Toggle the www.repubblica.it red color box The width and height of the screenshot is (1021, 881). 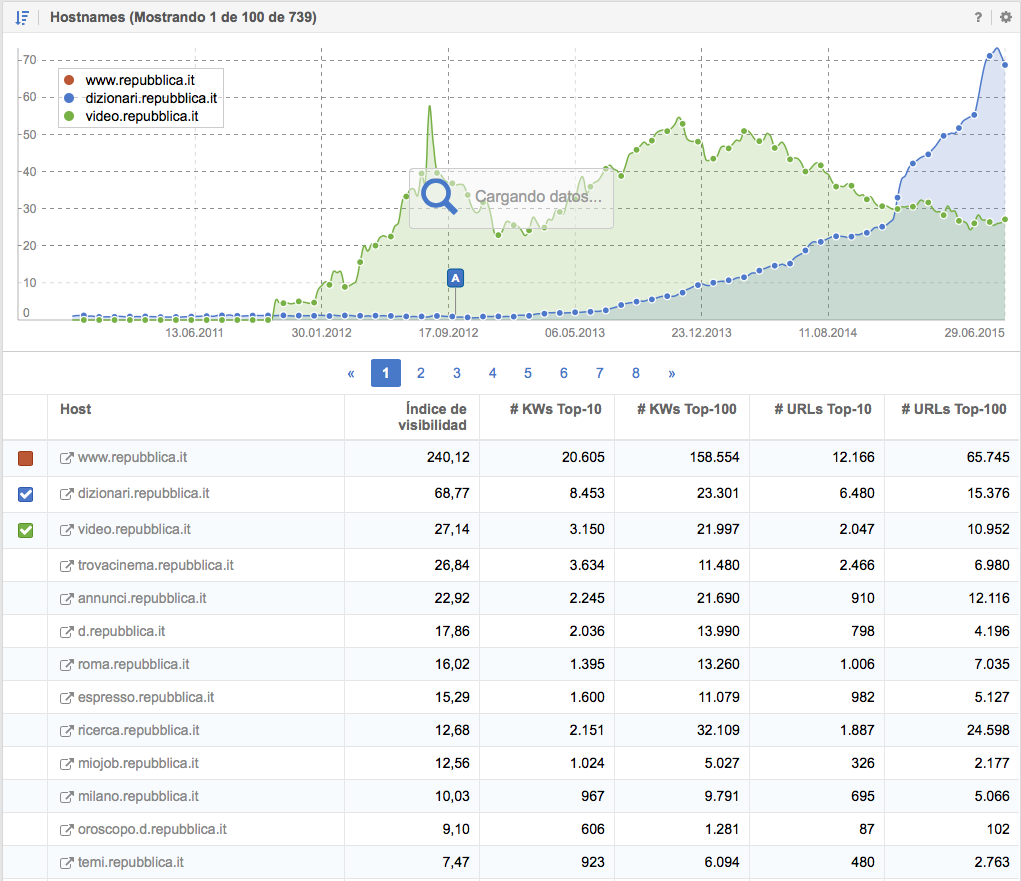pyautogui.click(x=26, y=458)
